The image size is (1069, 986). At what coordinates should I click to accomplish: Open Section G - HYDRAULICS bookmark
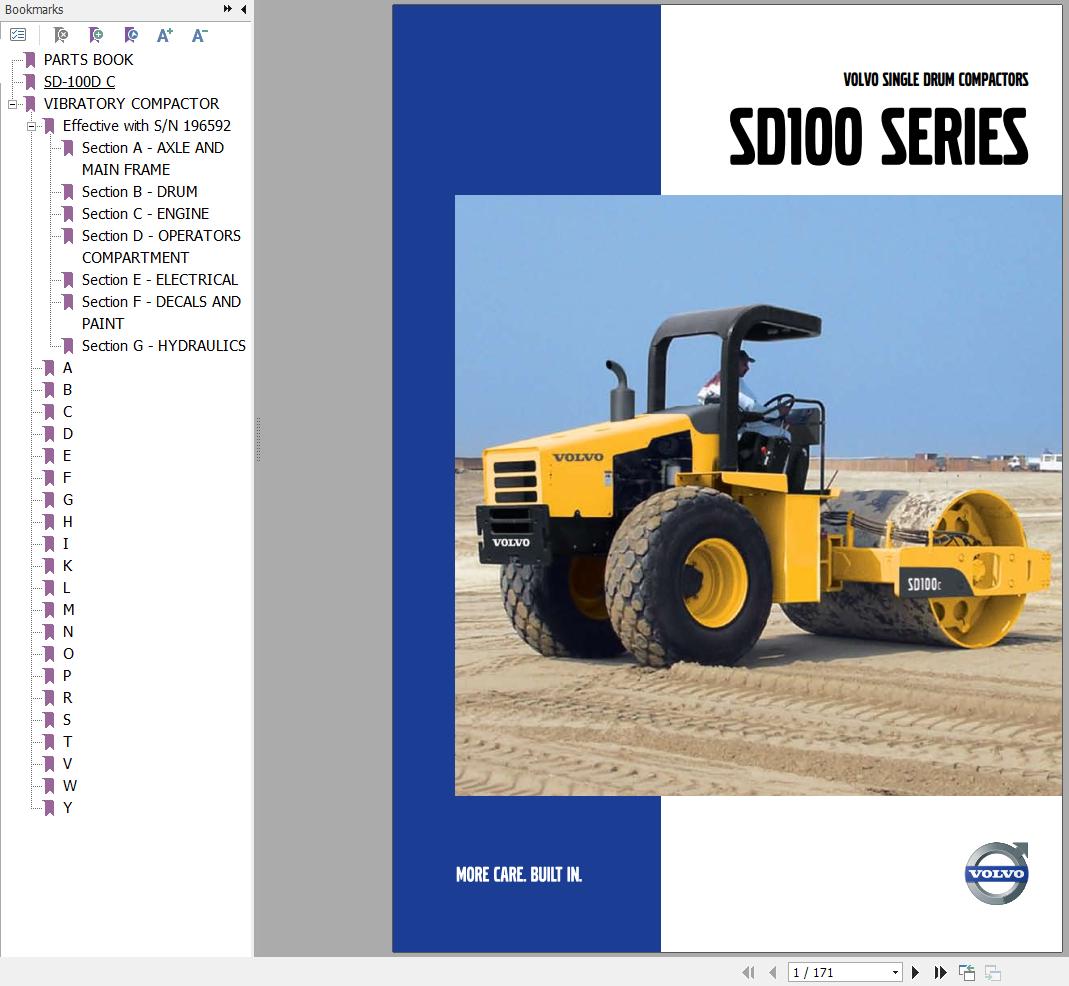[x=164, y=346]
